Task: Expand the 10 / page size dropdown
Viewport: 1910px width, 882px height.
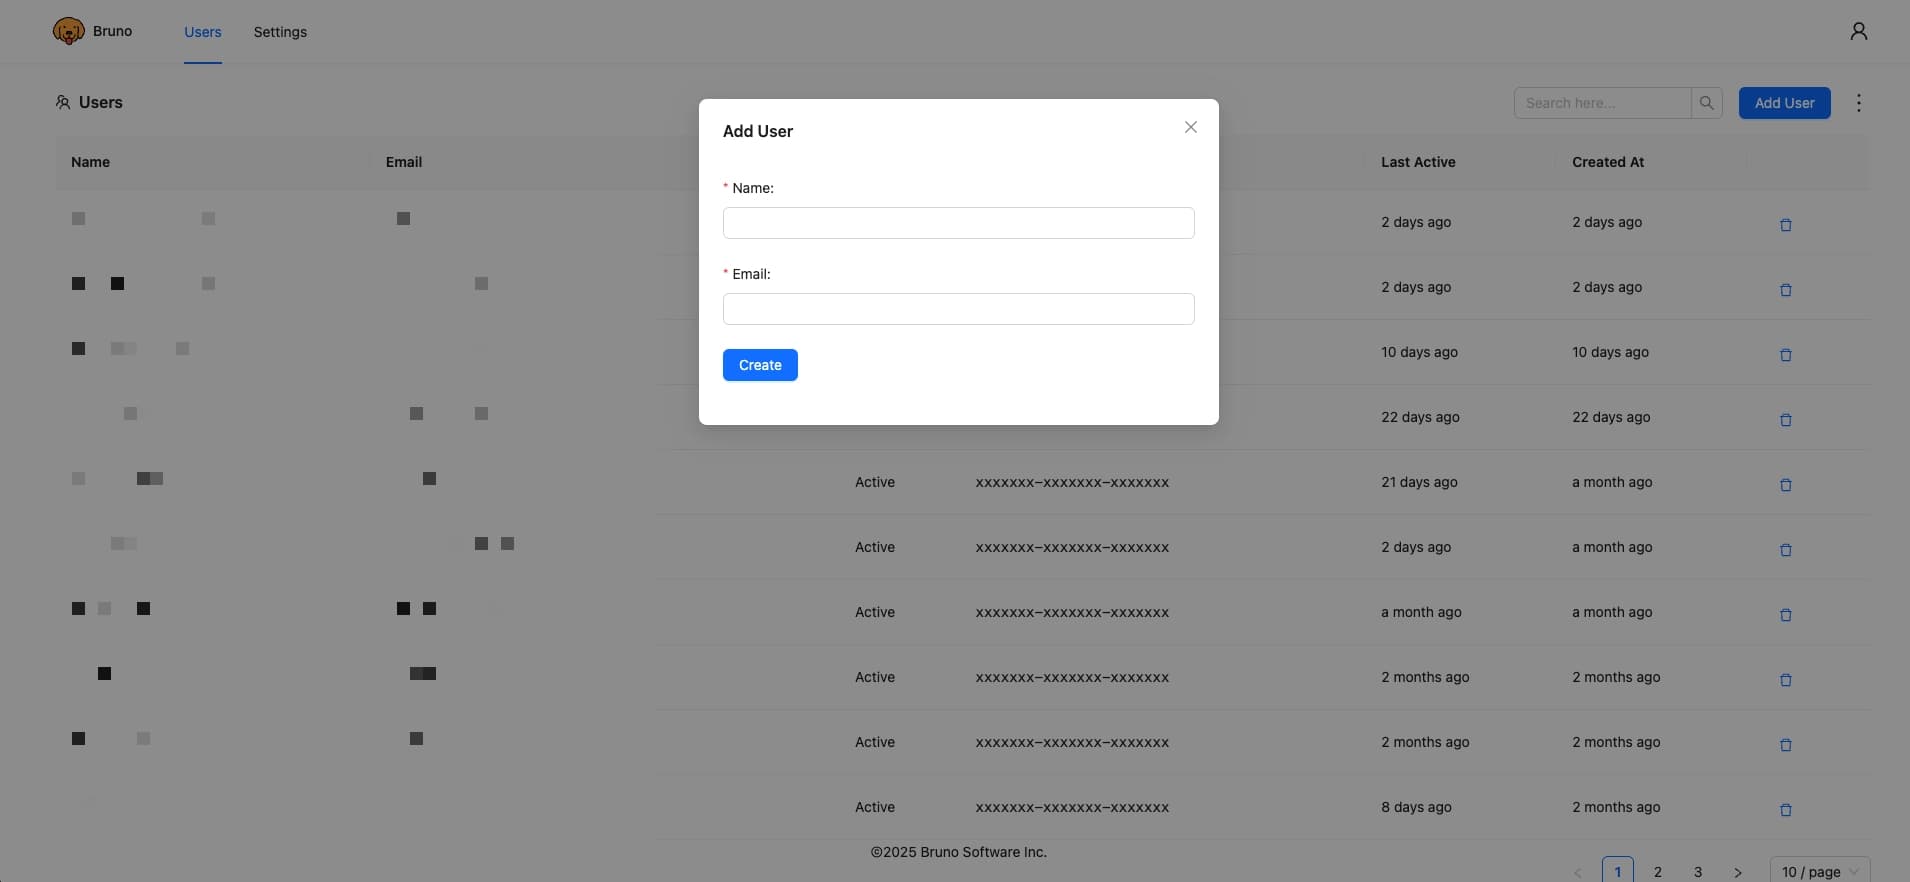Action: click(1819, 871)
